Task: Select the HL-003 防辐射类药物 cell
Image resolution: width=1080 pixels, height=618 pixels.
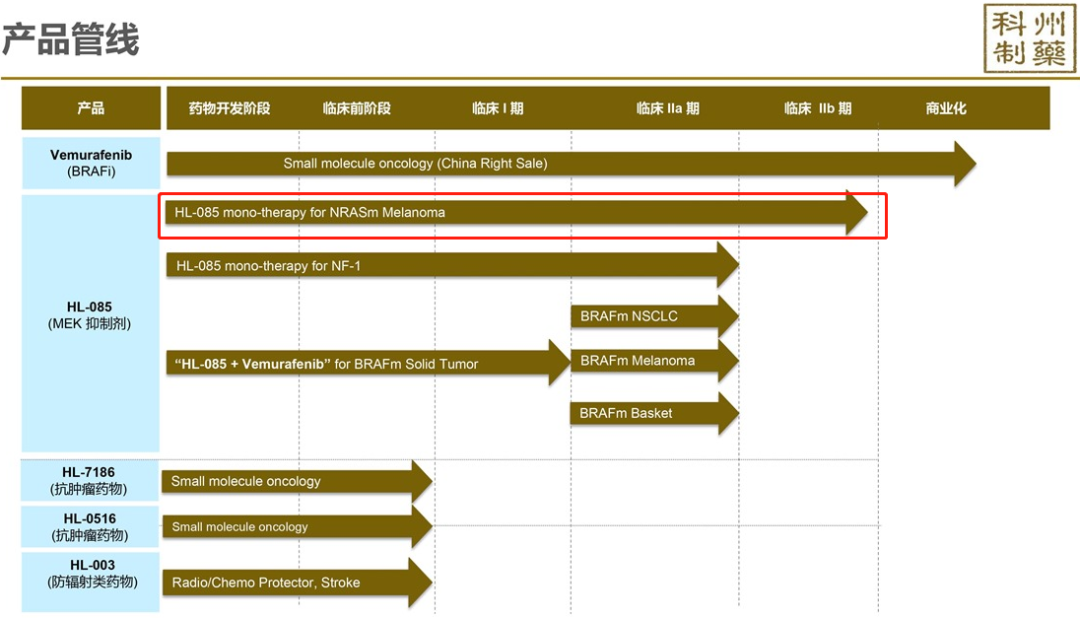Action: tap(90, 581)
